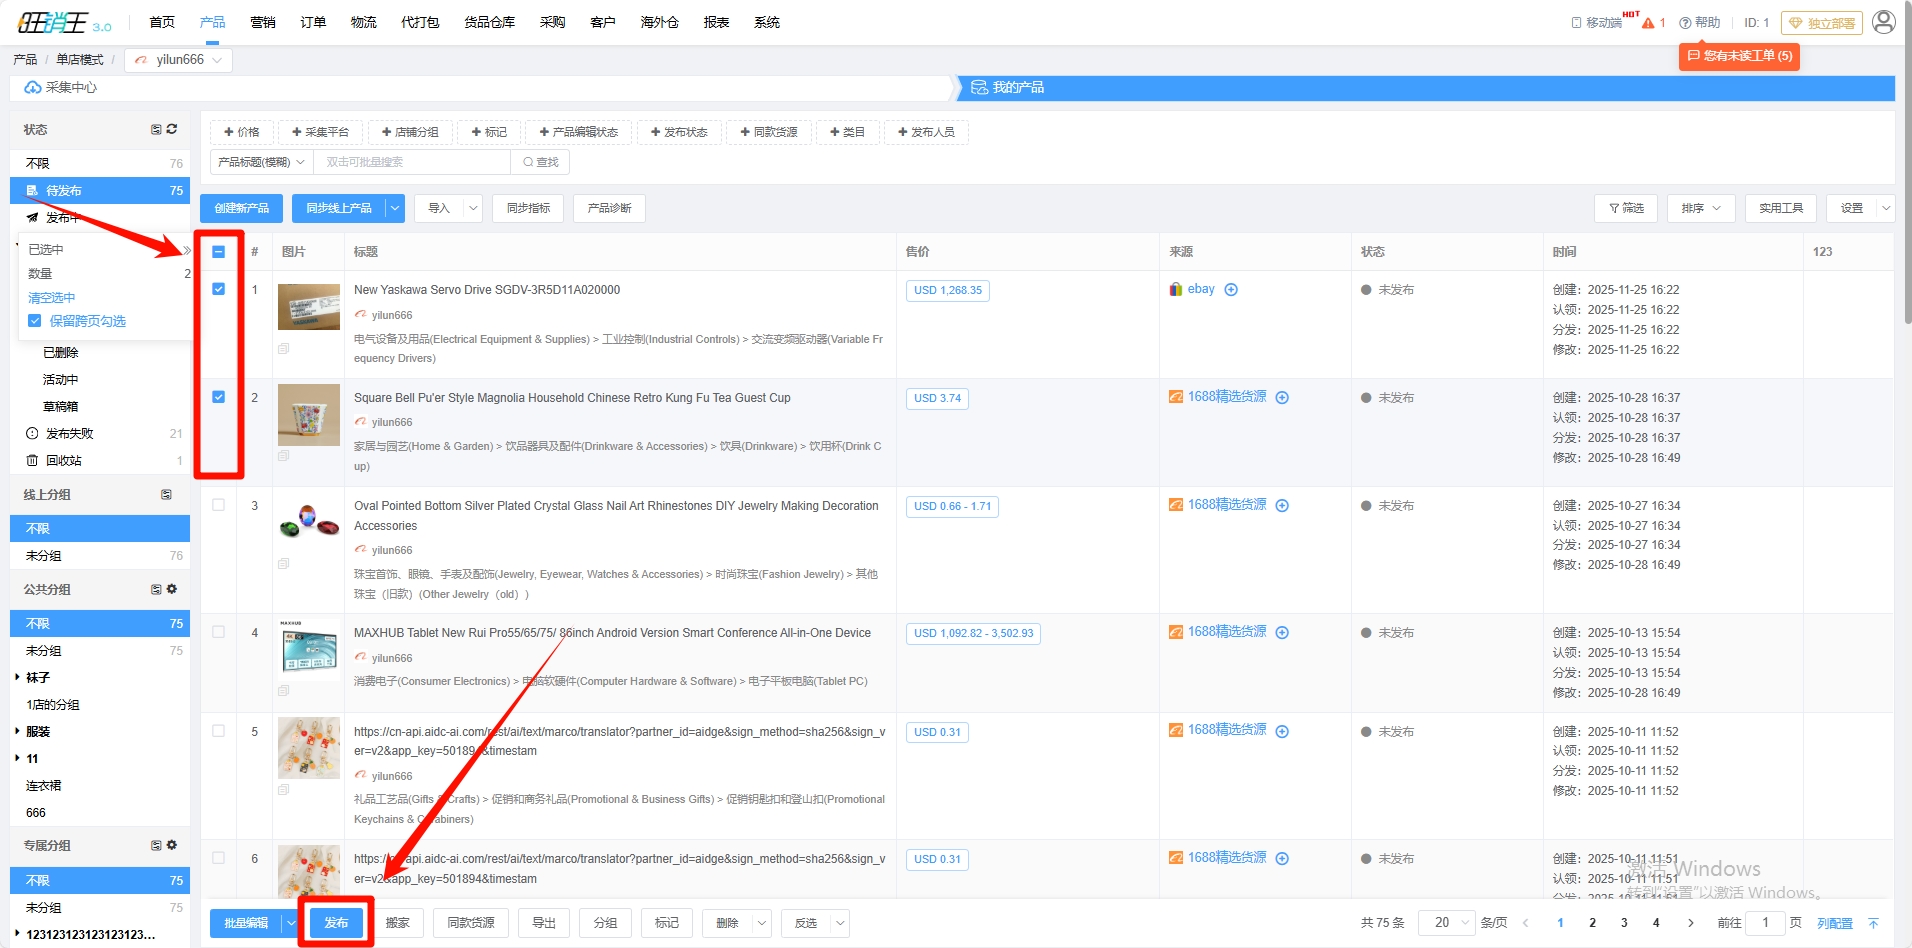The width and height of the screenshot is (1912, 948).
Task: Uncheck the Yaskawa Servo Drive row checkbox
Action: (219, 289)
